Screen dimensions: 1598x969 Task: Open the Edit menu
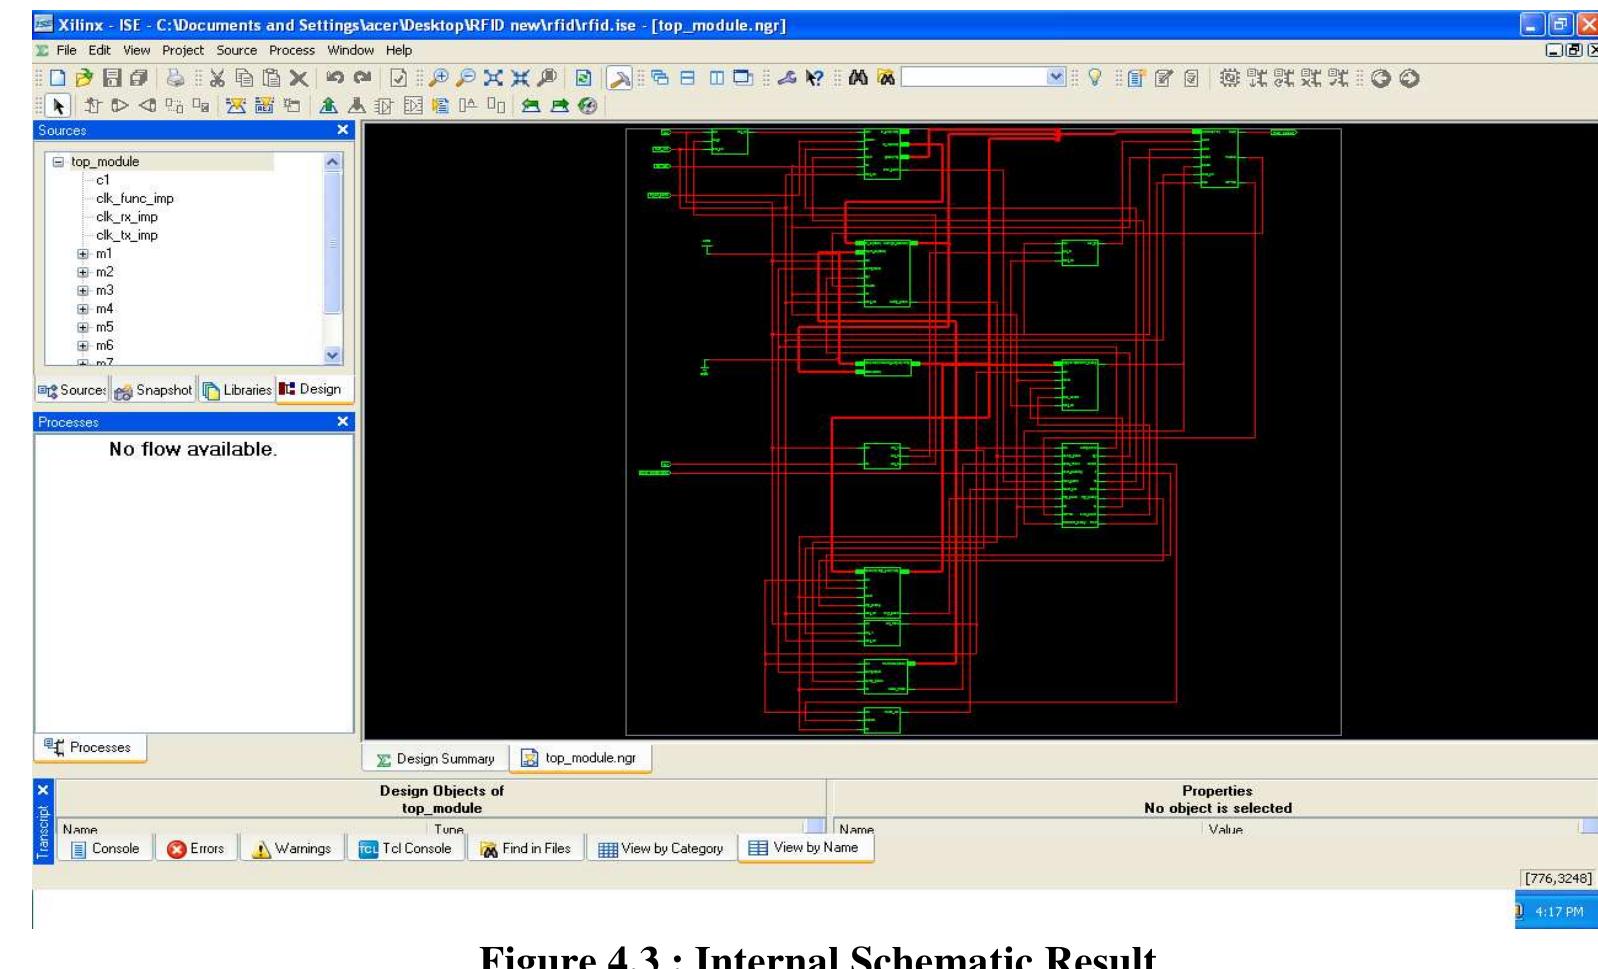click(x=99, y=50)
